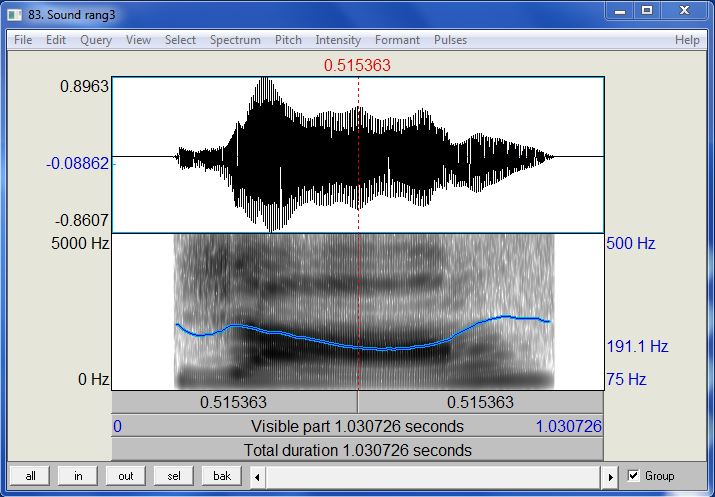This screenshot has width=715, height=497.
Task: Click the scrollbar left arrow
Action: (x=257, y=477)
